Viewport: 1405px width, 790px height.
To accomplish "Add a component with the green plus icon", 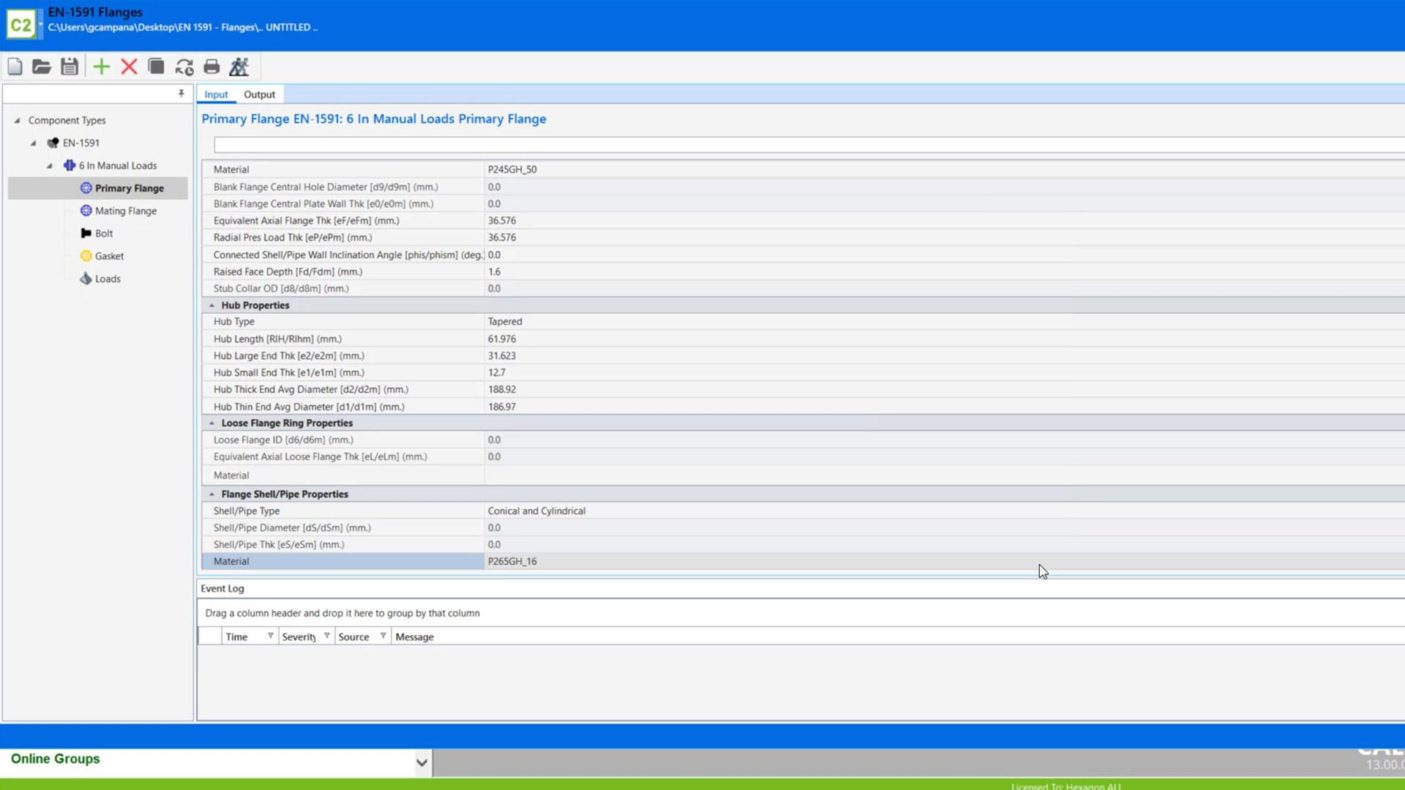I will coord(101,67).
